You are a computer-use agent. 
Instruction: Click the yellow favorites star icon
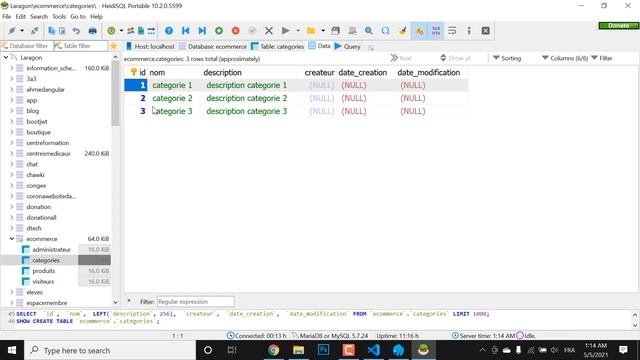[114, 46]
